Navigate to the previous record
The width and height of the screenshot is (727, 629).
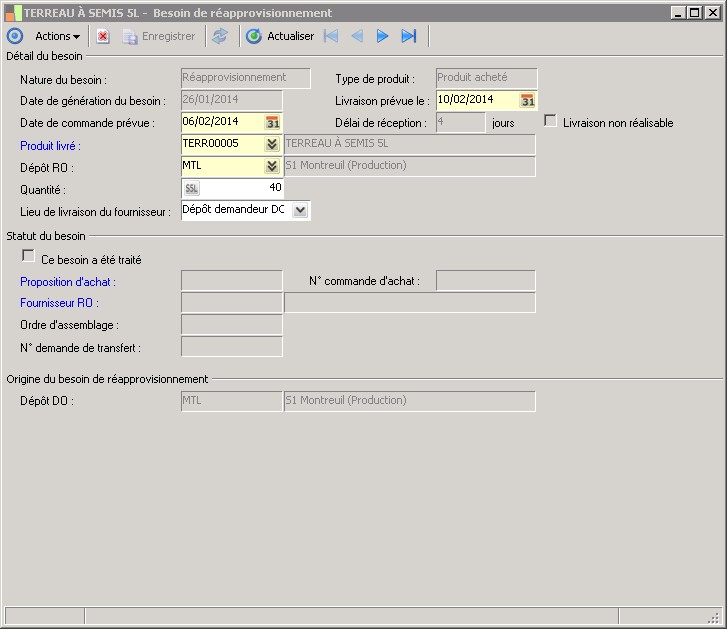(x=357, y=36)
